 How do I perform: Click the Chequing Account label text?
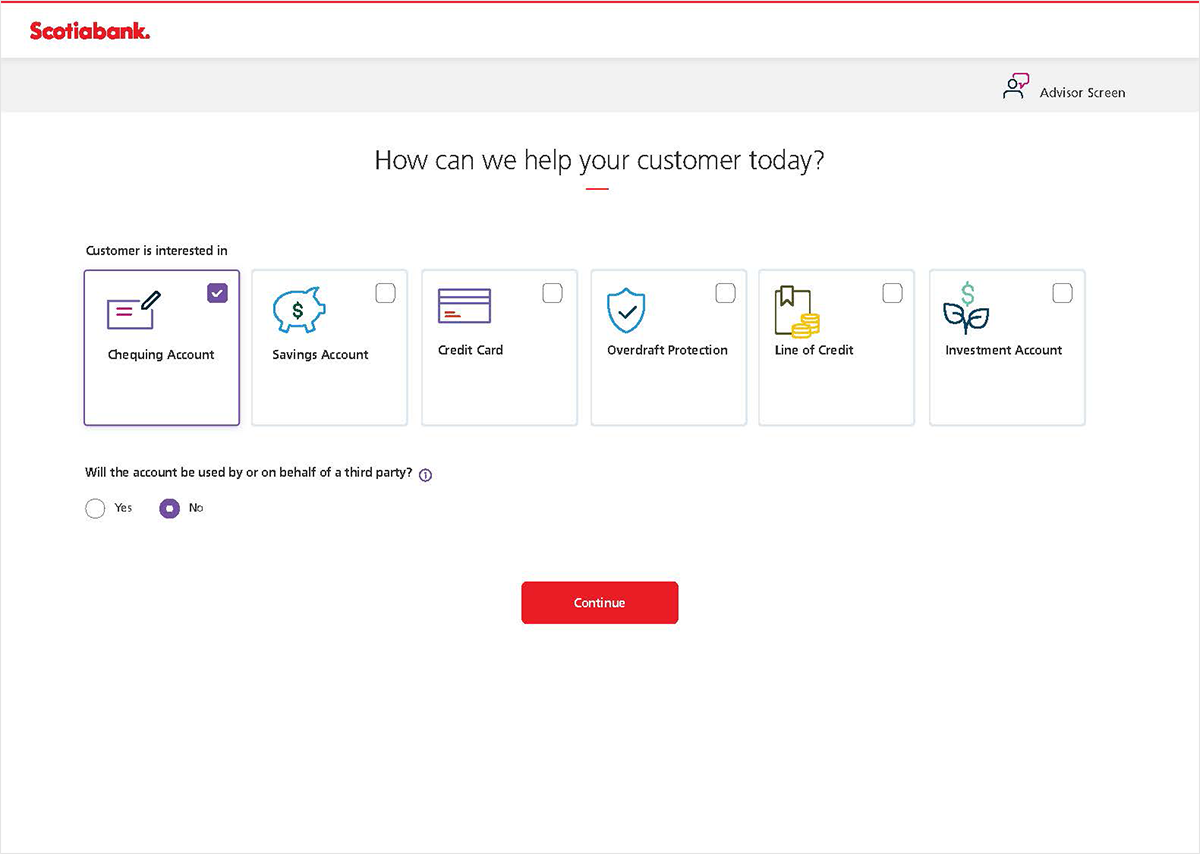161,355
